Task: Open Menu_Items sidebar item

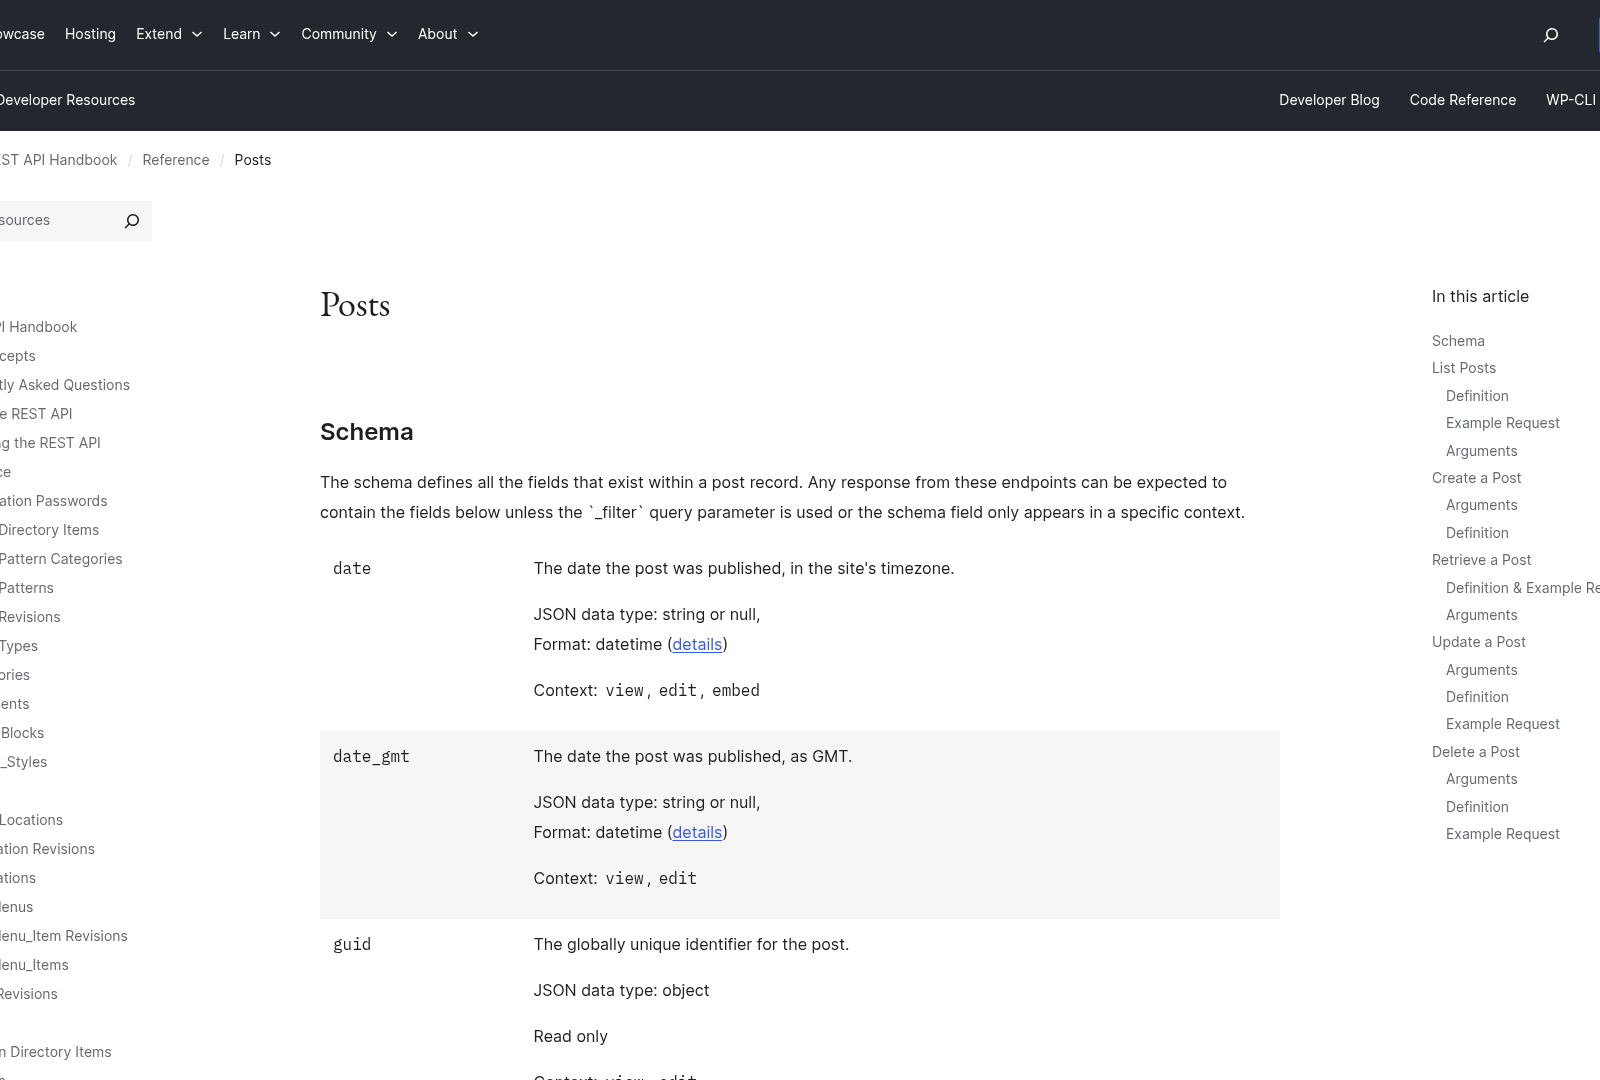Action: point(35,965)
